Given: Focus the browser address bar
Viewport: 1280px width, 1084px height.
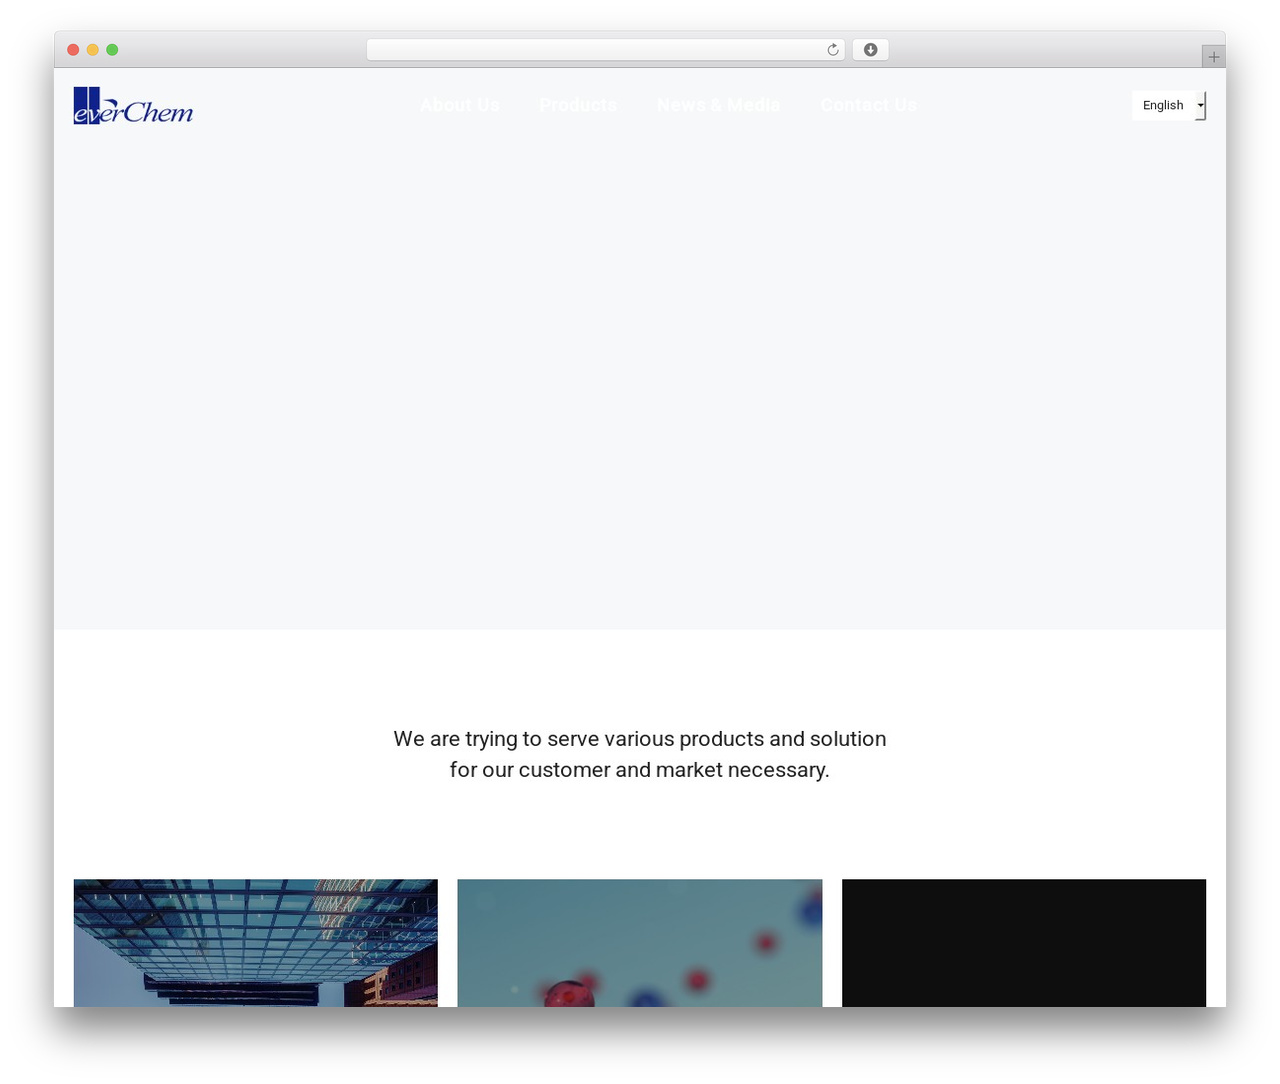Looking at the screenshot, I should tap(605, 50).
